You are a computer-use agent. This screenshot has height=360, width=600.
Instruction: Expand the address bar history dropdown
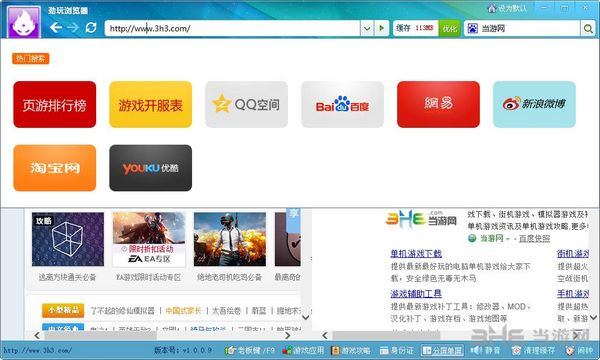tap(367, 28)
